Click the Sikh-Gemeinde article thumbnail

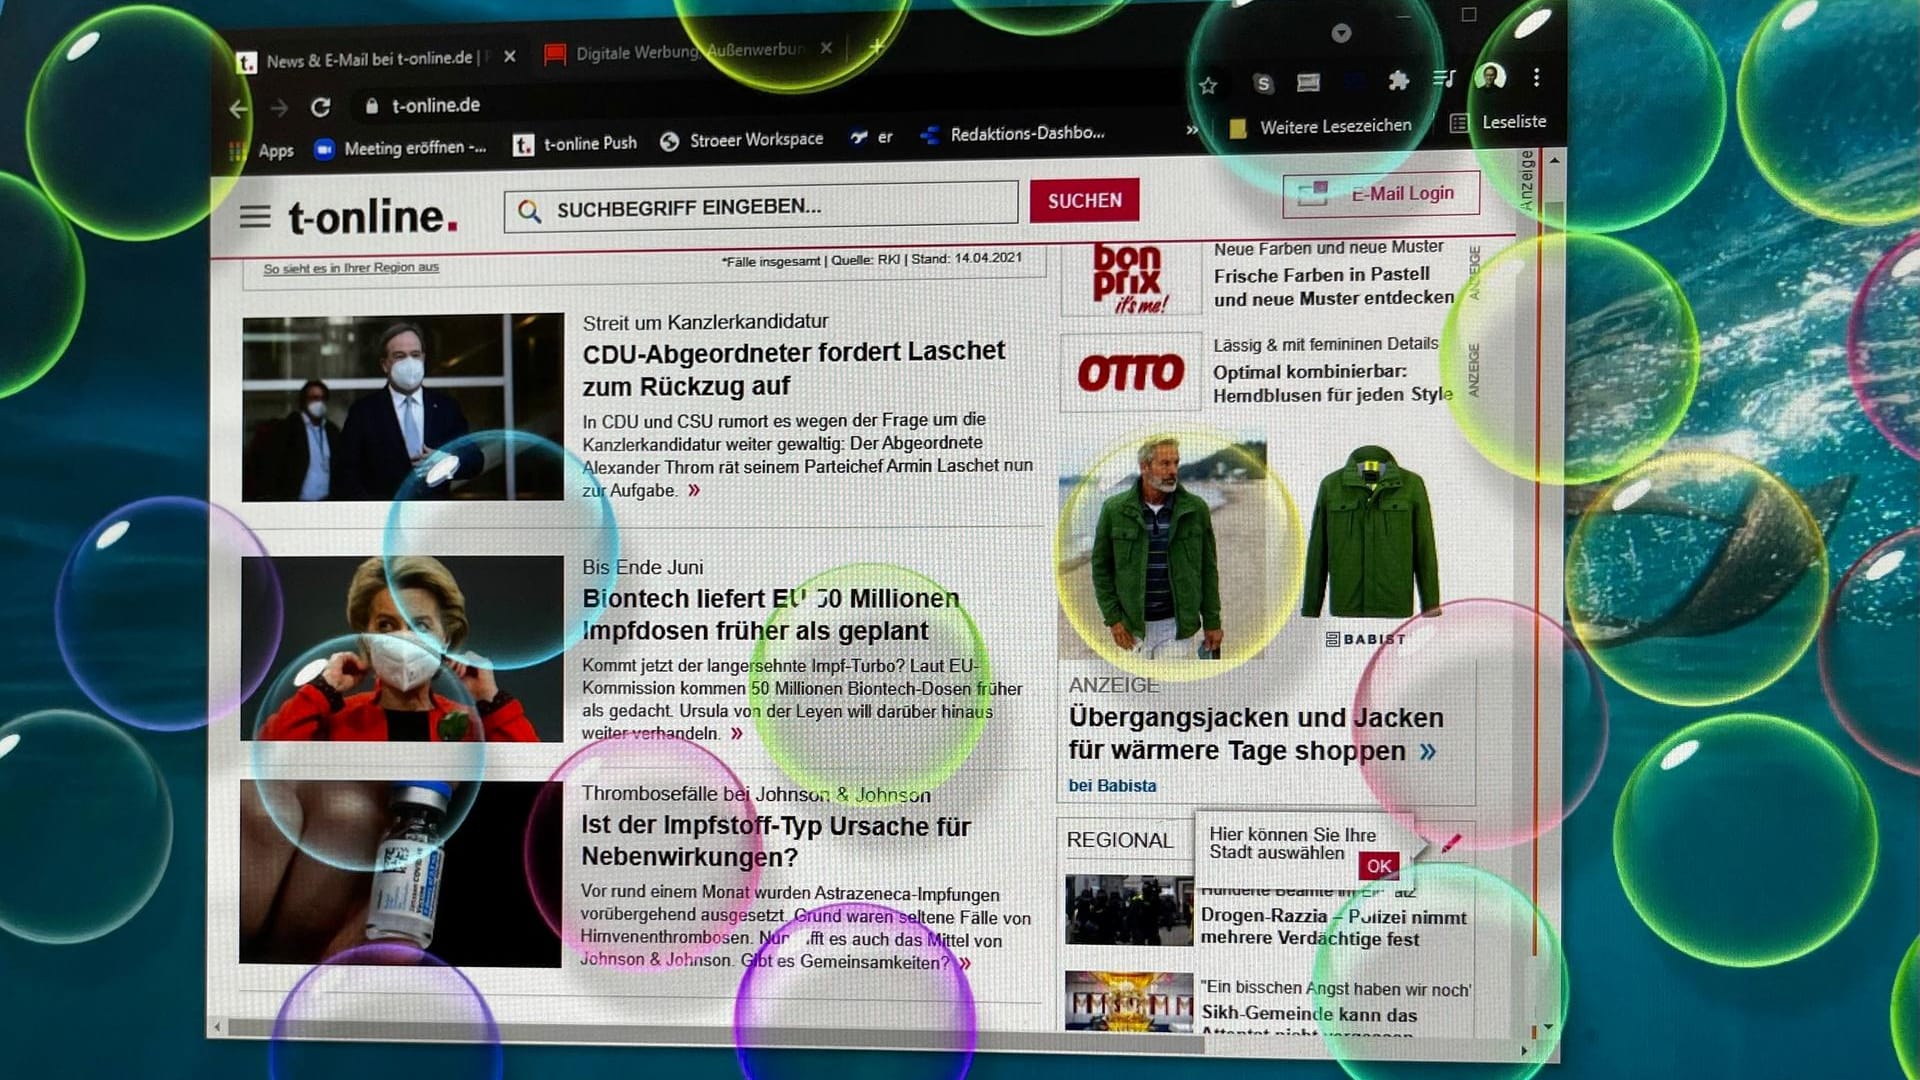tap(1129, 1001)
